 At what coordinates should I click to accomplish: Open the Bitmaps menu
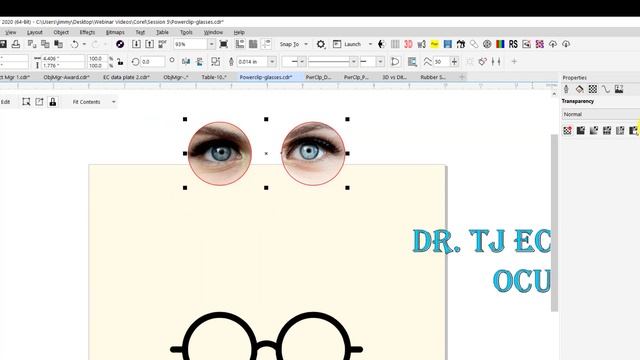[x=115, y=32]
